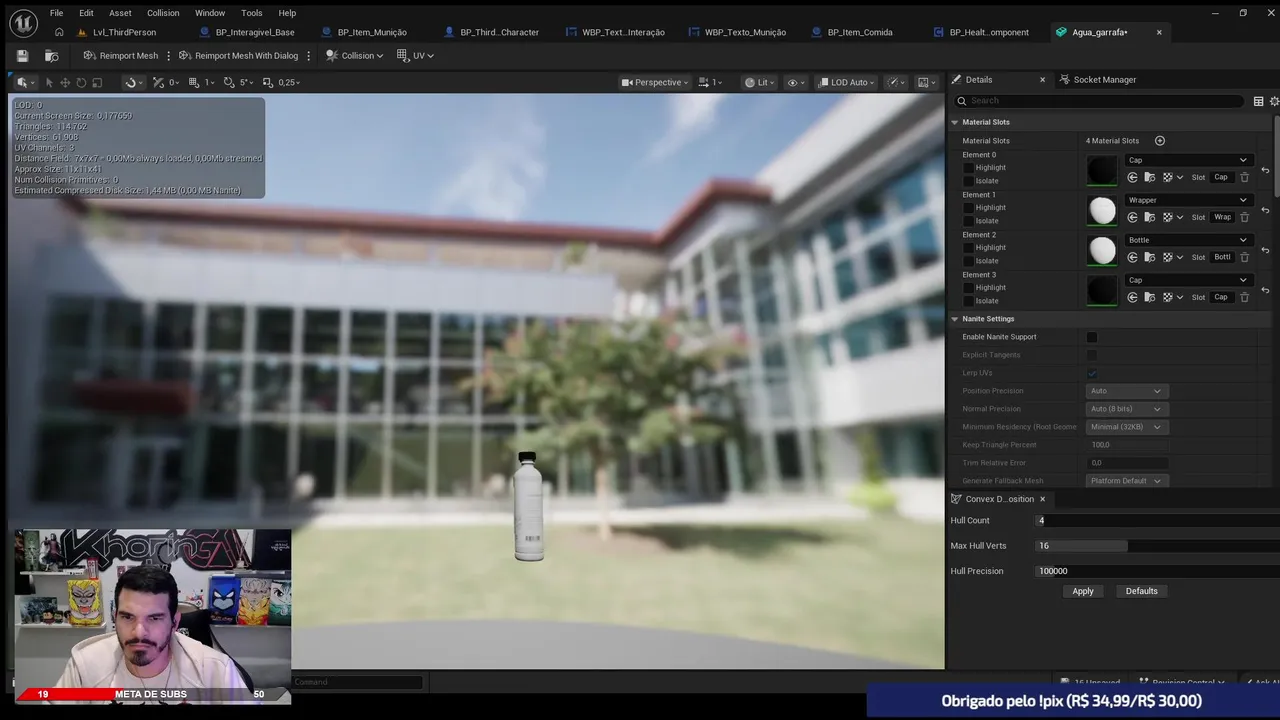Select the scale tool in viewport toolbar
1280x720 pixels.
(98, 82)
